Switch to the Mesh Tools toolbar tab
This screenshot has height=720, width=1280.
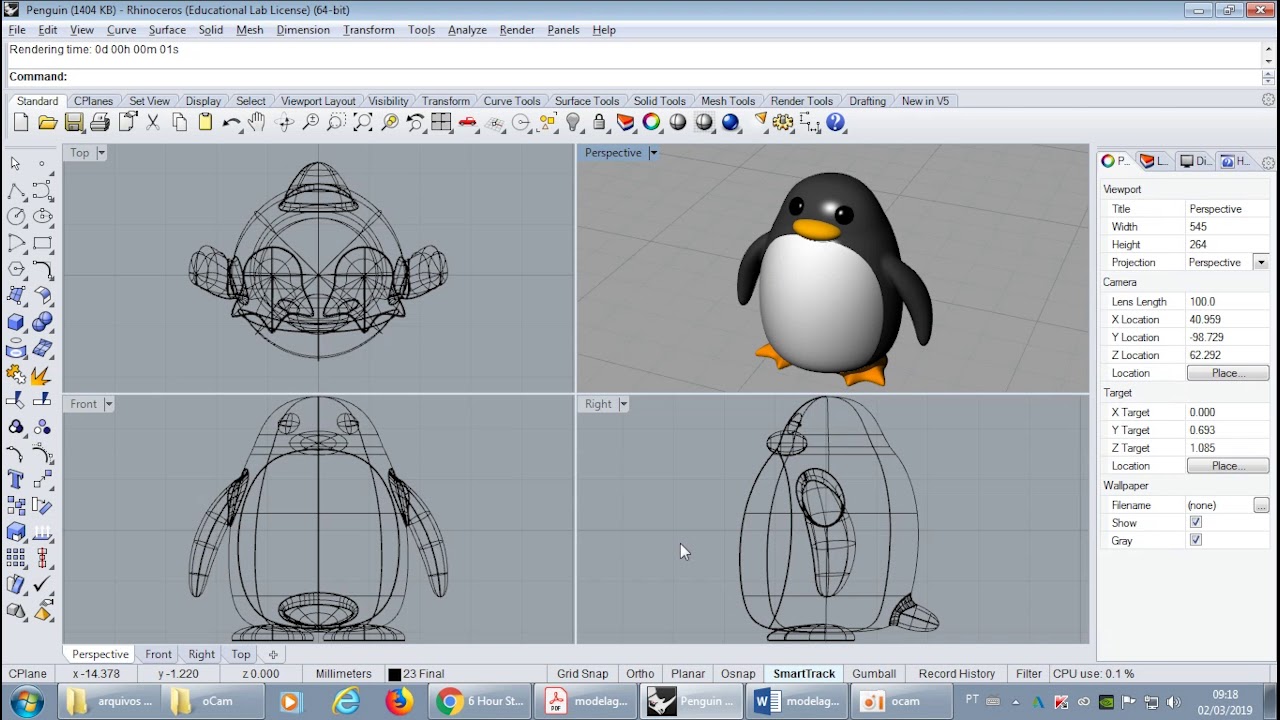click(x=728, y=101)
